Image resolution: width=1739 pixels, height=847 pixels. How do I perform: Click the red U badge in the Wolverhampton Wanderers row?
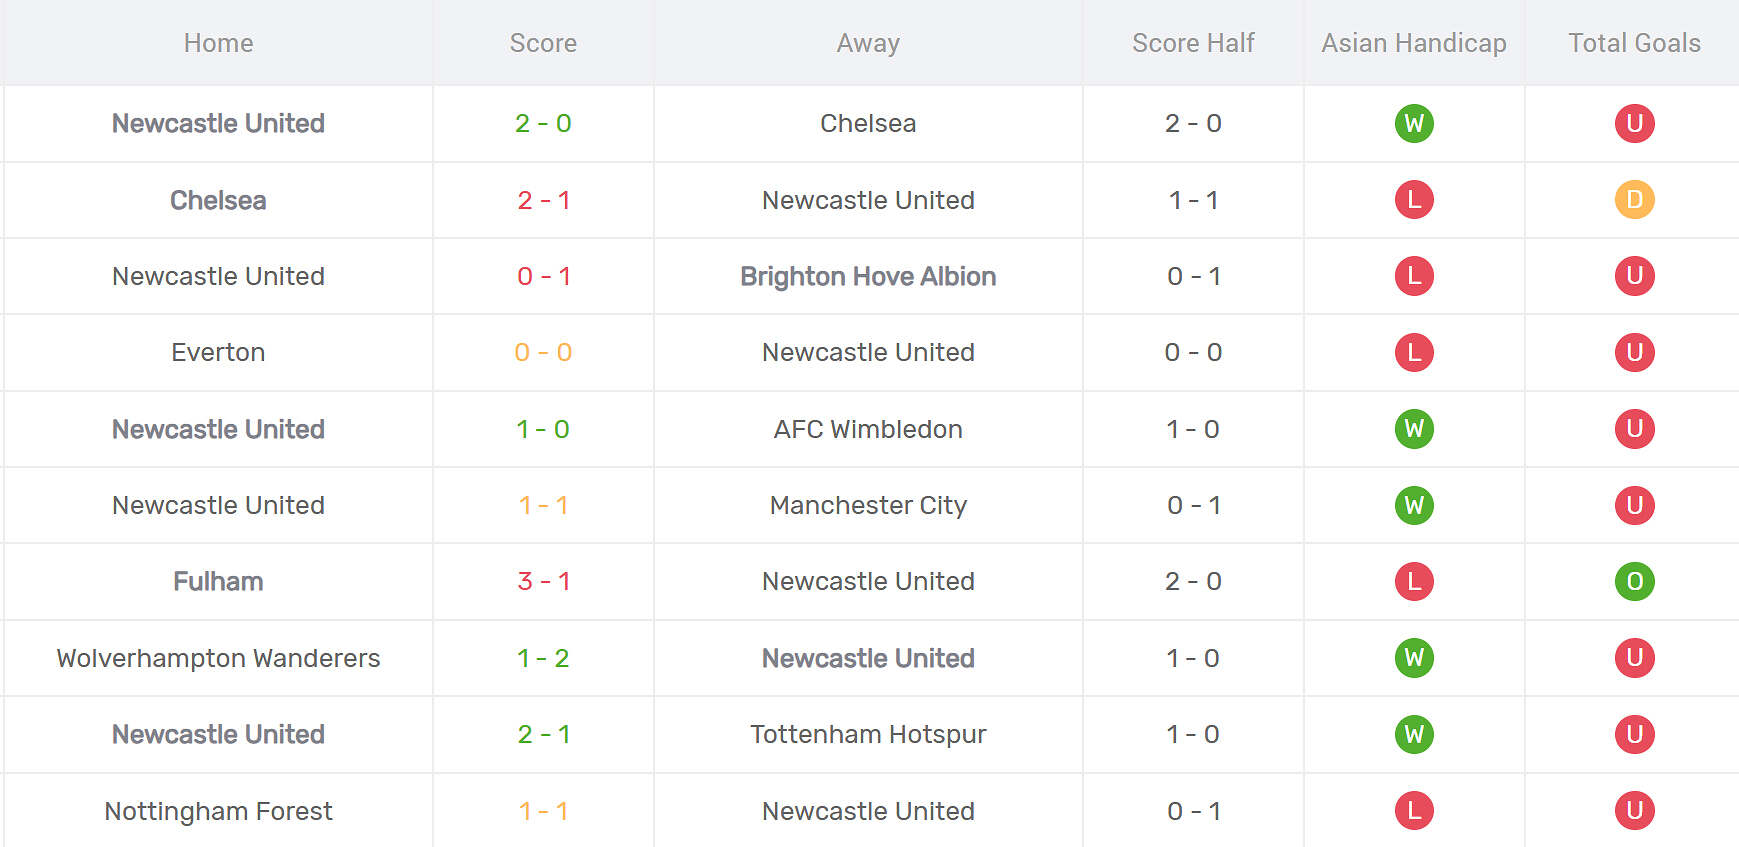coord(1634,658)
